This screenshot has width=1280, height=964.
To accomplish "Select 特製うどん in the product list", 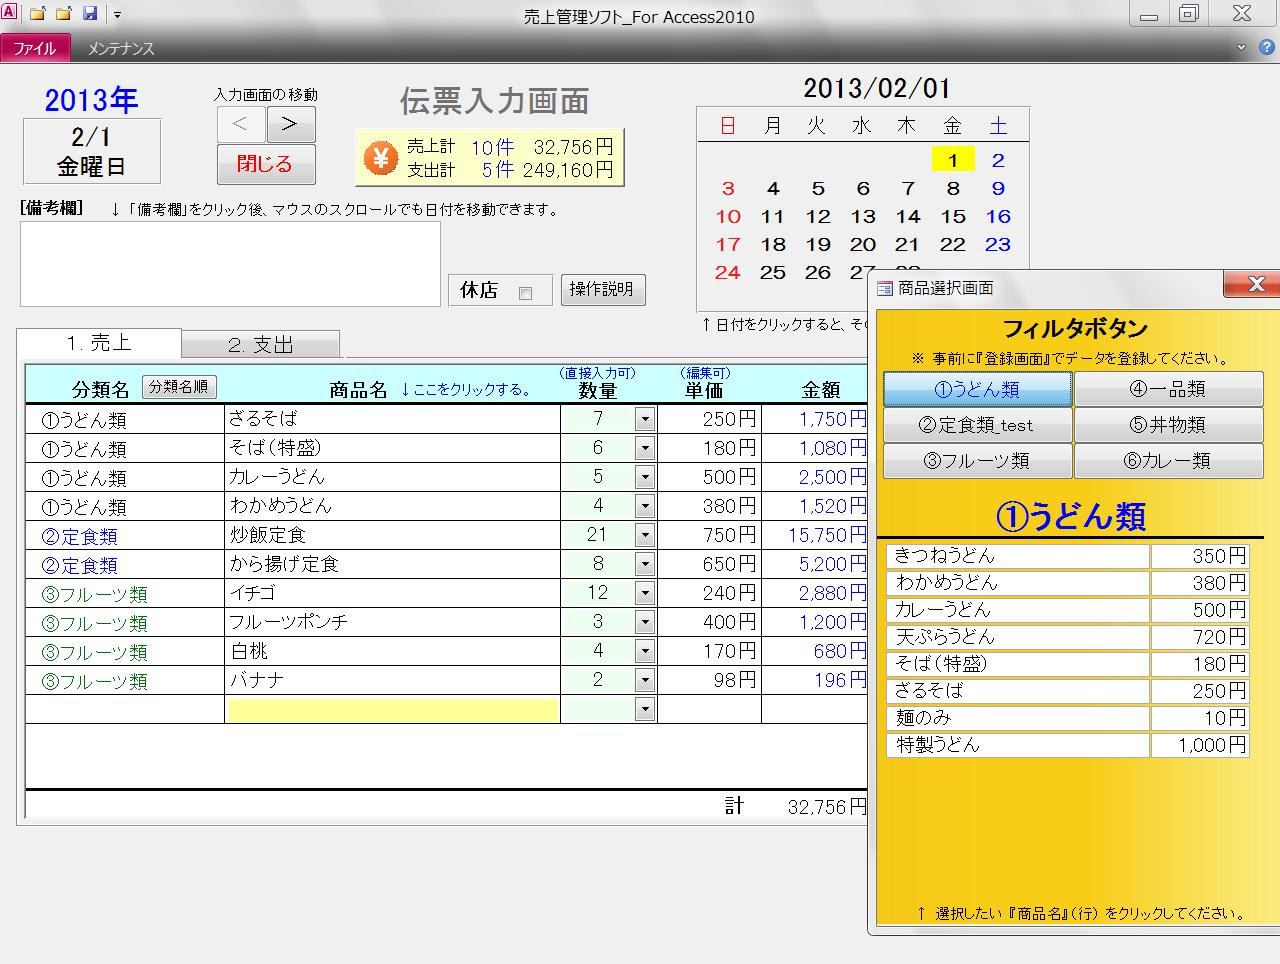I will [x=1018, y=745].
